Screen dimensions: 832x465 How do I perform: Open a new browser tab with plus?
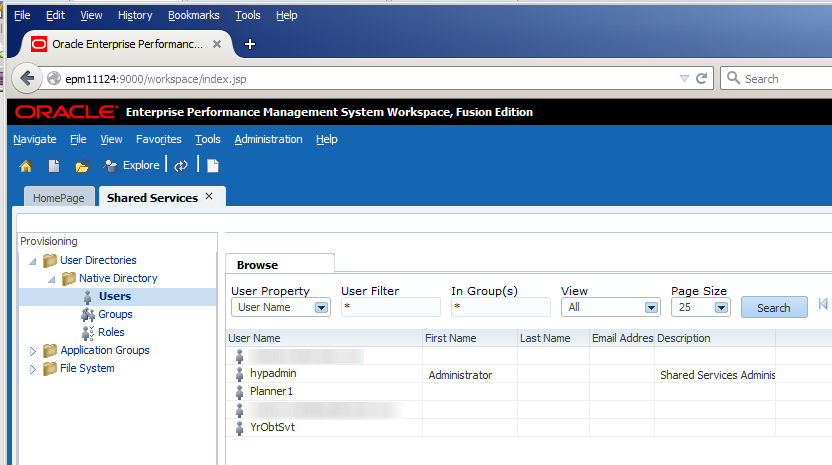point(250,44)
